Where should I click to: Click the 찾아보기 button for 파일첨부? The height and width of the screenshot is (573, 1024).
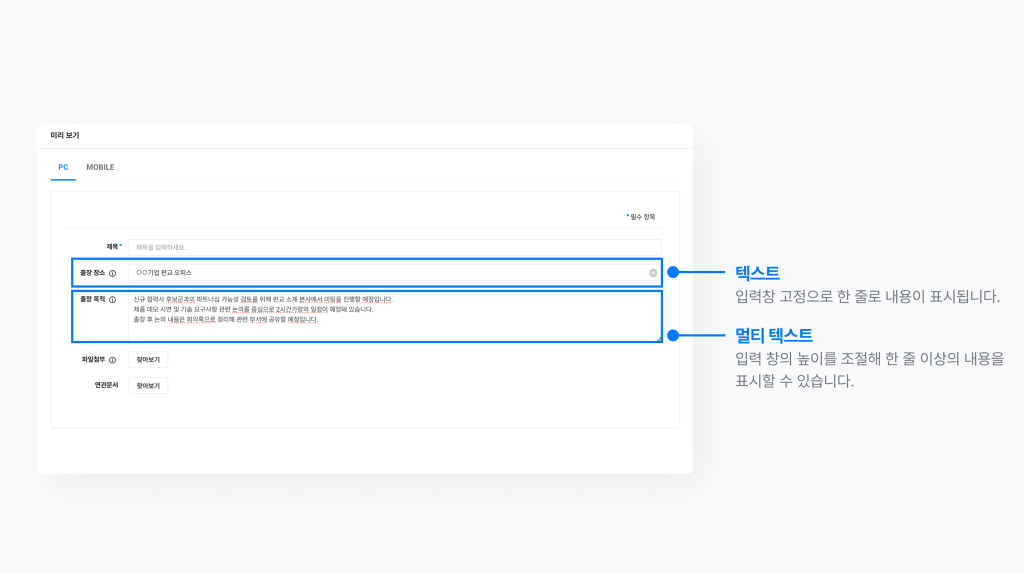tap(148, 360)
